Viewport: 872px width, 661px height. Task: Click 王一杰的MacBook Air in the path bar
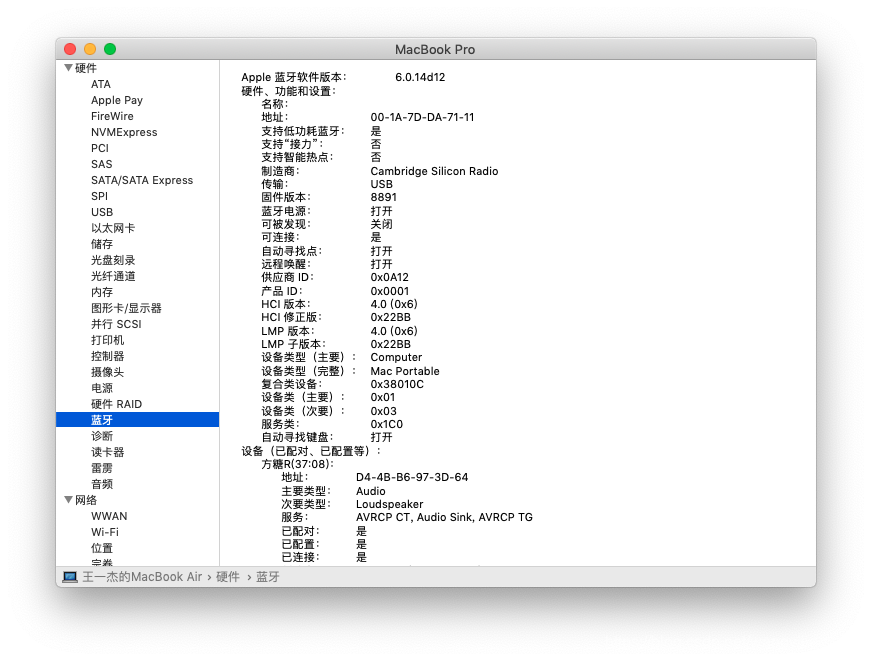[142, 577]
